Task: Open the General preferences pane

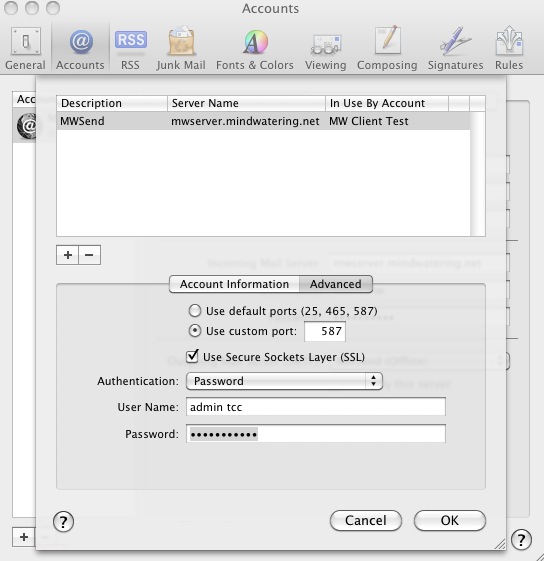Action: 25,48
